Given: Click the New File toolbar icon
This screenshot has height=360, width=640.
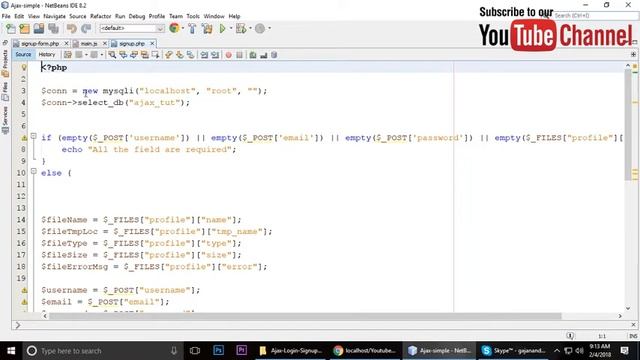Looking at the screenshot, I should pos(11,29).
